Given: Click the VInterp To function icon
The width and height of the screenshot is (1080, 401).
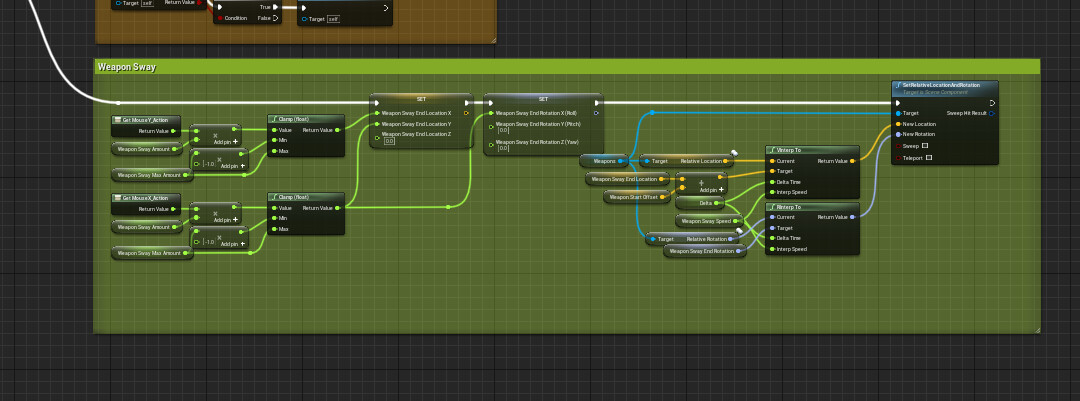Looking at the screenshot, I should [x=771, y=150].
